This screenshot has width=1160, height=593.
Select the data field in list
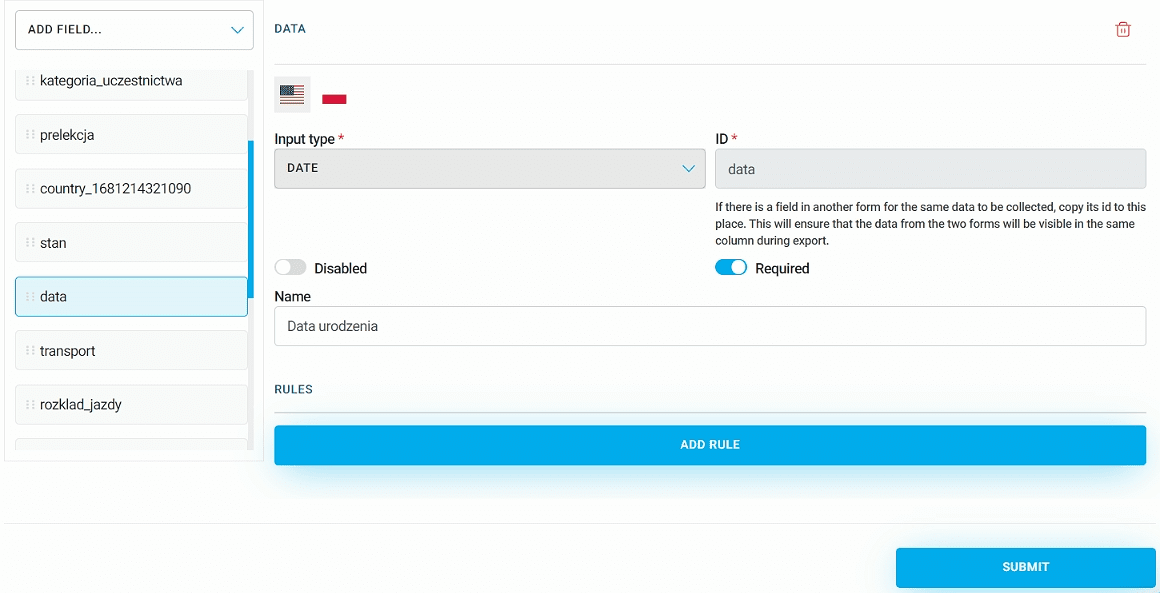click(x=131, y=296)
